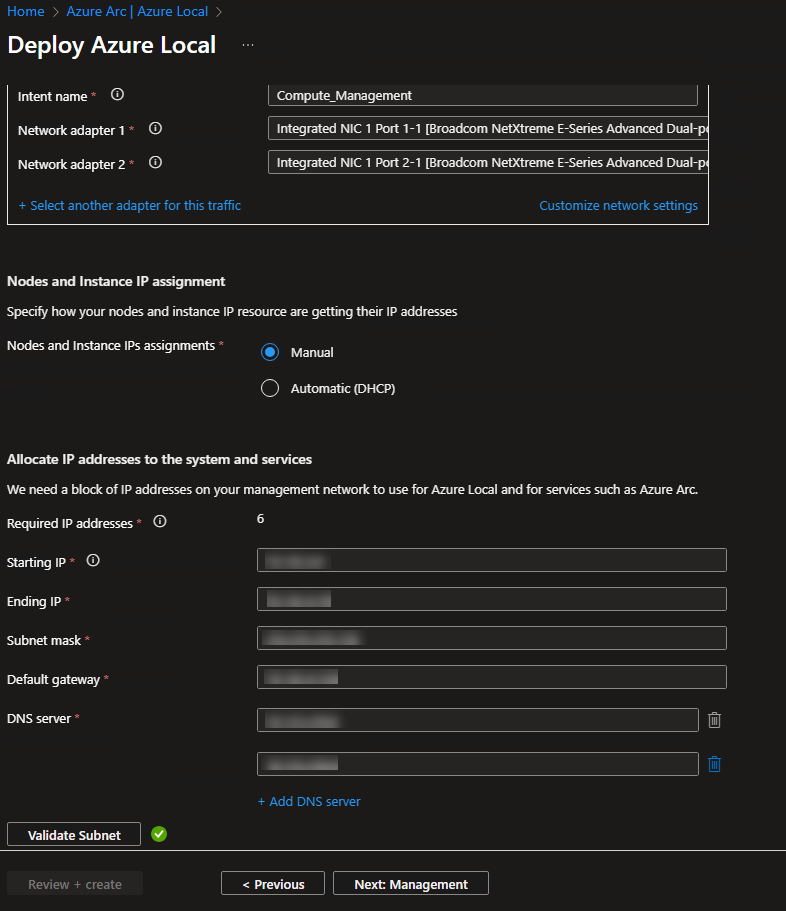The height and width of the screenshot is (911, 786).
Task: Focus the second DNS server field
Action: [x=478, y=764]
